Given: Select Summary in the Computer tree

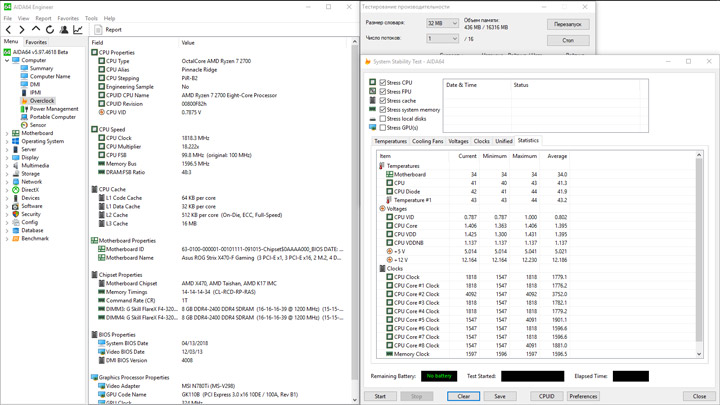Looking at the screenshot, I should [41, 68].
